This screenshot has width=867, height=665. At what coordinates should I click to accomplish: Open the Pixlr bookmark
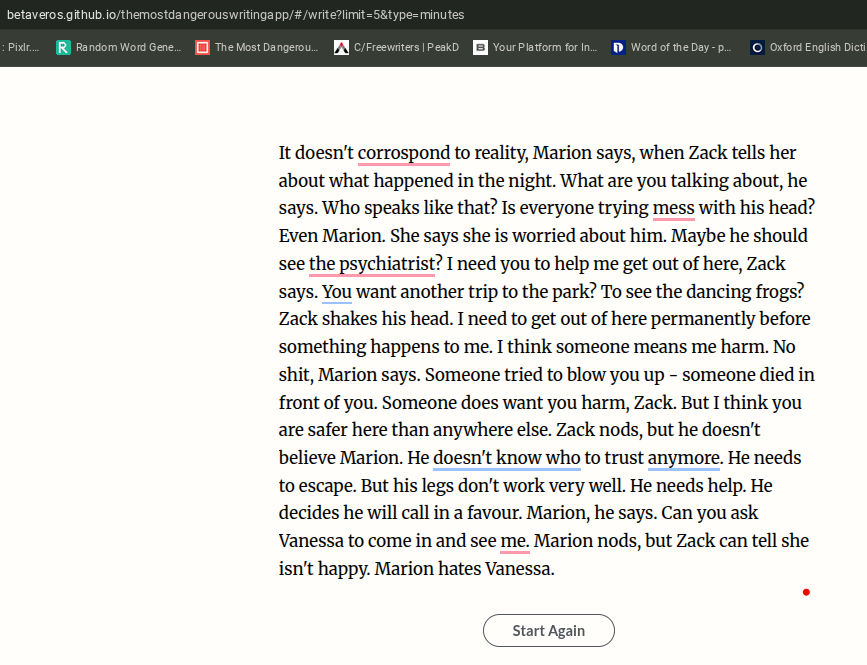click(x=22, y=47)
